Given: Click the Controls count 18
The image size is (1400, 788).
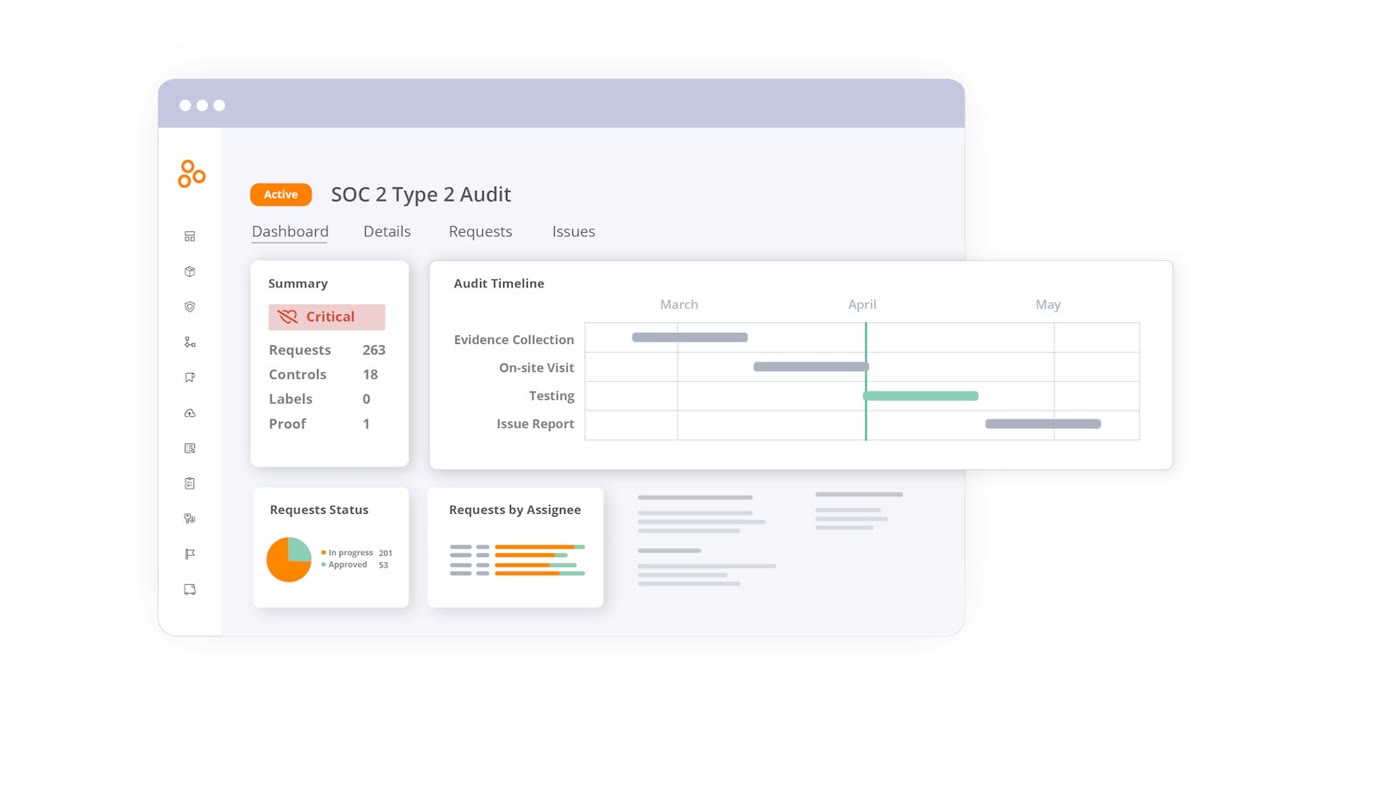Looking at the screenshot, I should click(370, 374).
